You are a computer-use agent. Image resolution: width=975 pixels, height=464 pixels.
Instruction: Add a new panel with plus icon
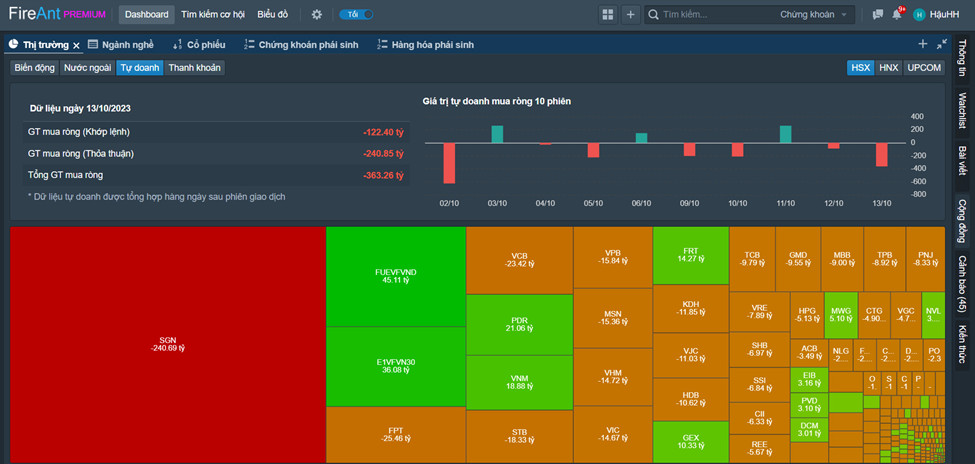coord(630,14)
